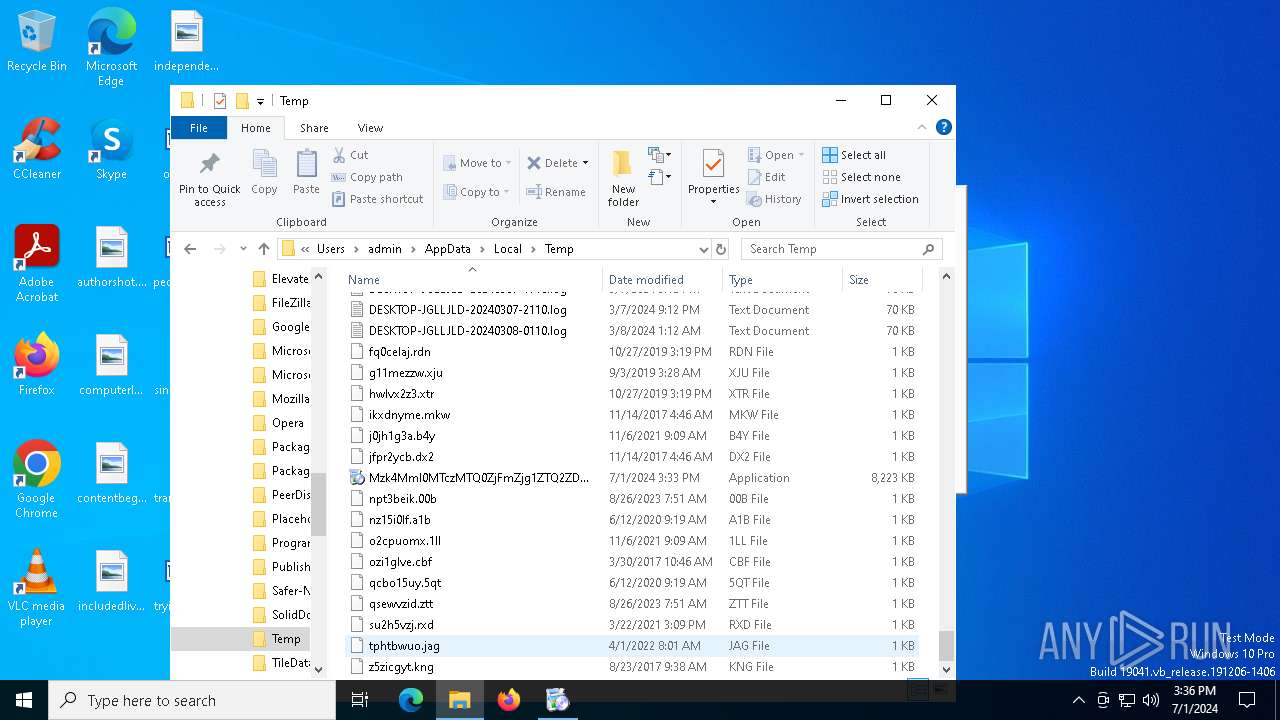Viewport: 1280px width, 720px height.
Task: Launch VLC media player shortcut
Action: point(37,588)
